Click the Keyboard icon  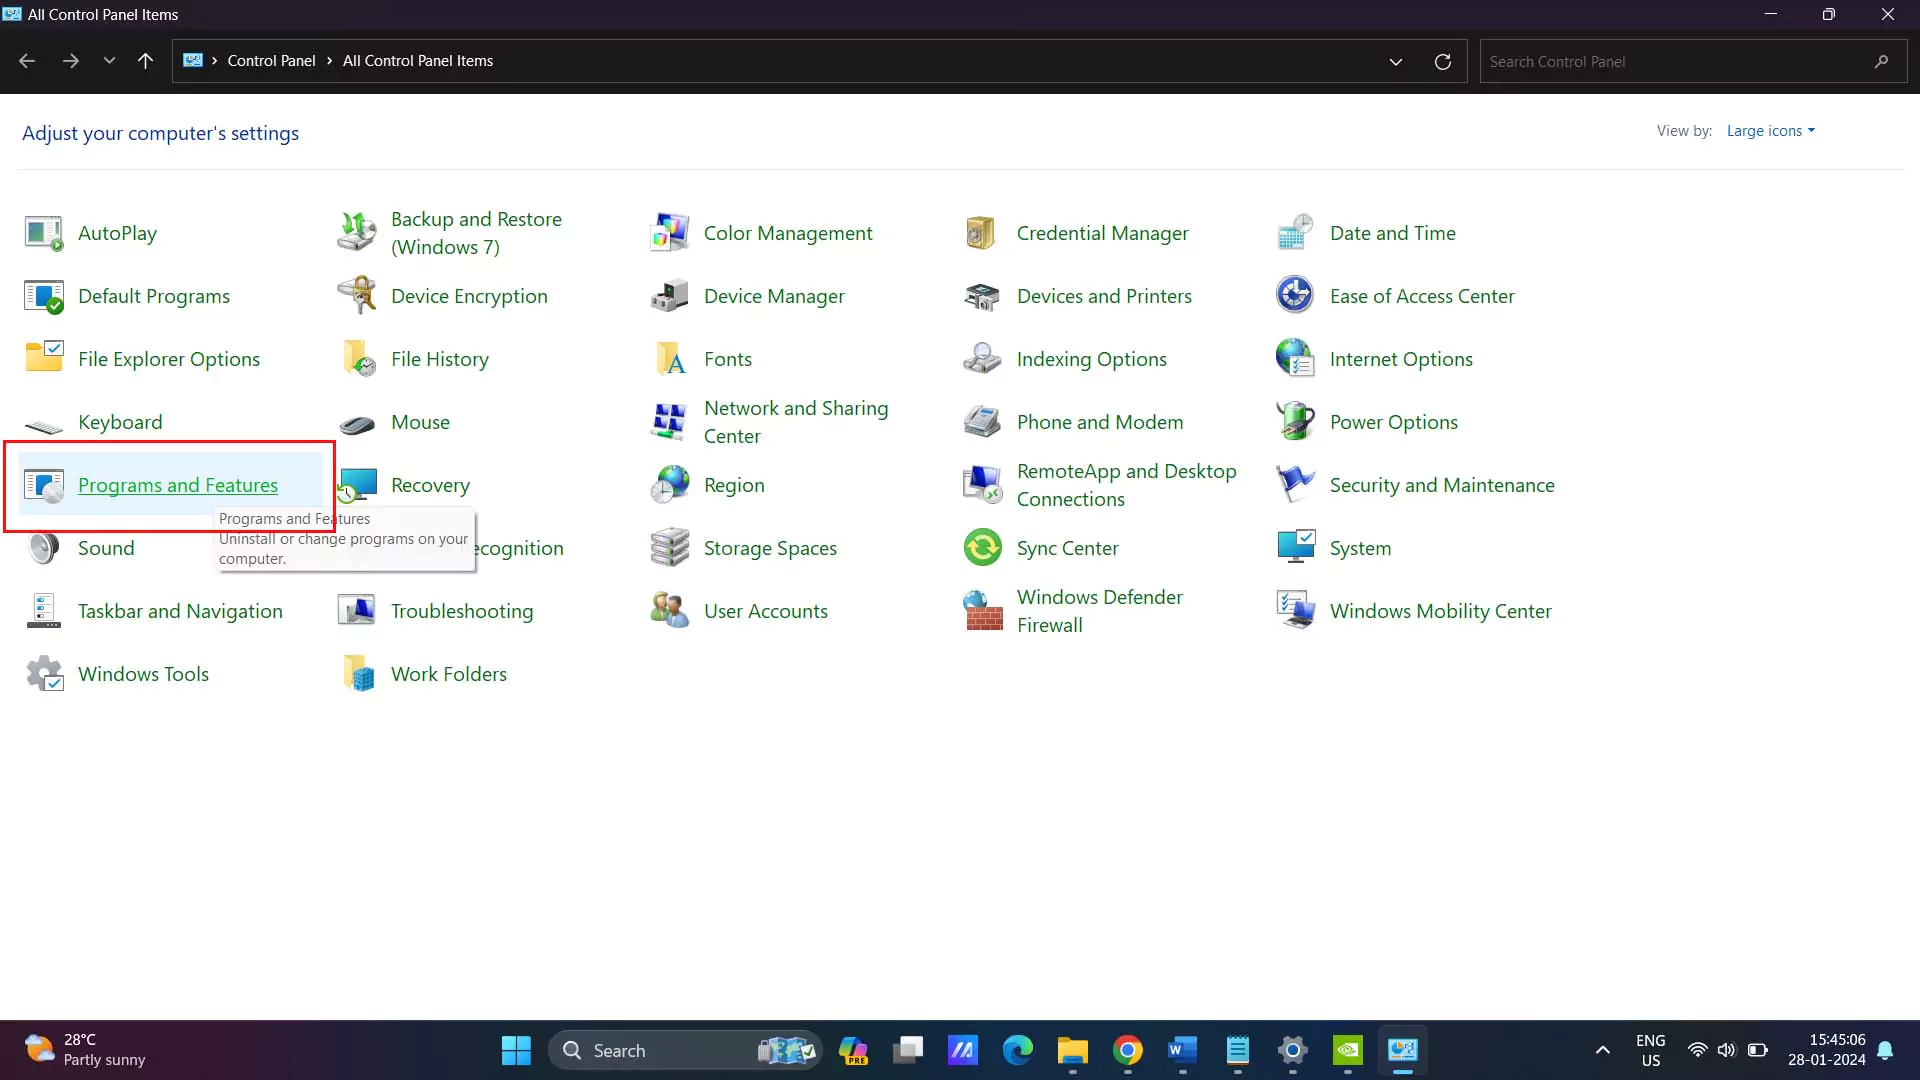(43, 425)
